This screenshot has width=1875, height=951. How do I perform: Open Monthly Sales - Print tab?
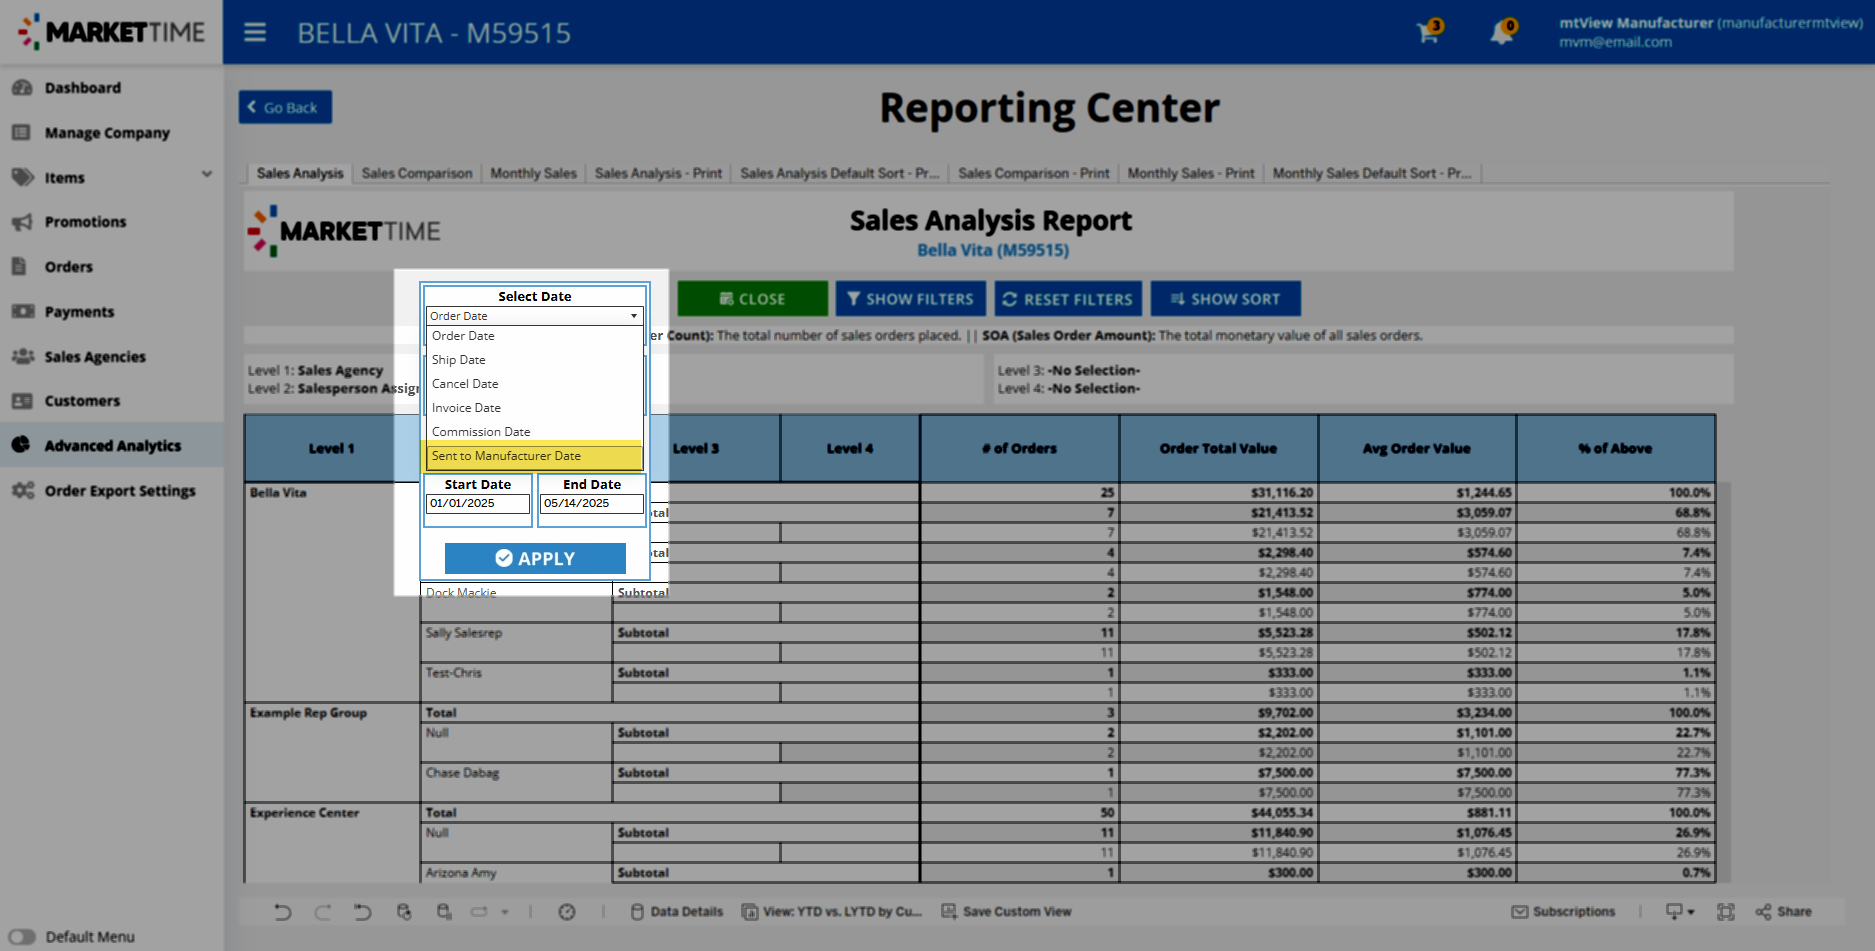pos(1191,173)
